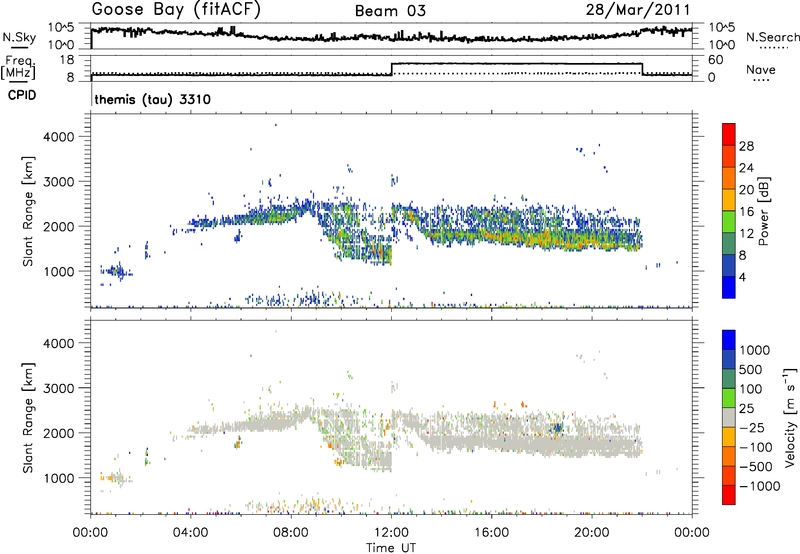Click the 'N.Sky' label
This screenshot has width=800, height=554.
19,37
